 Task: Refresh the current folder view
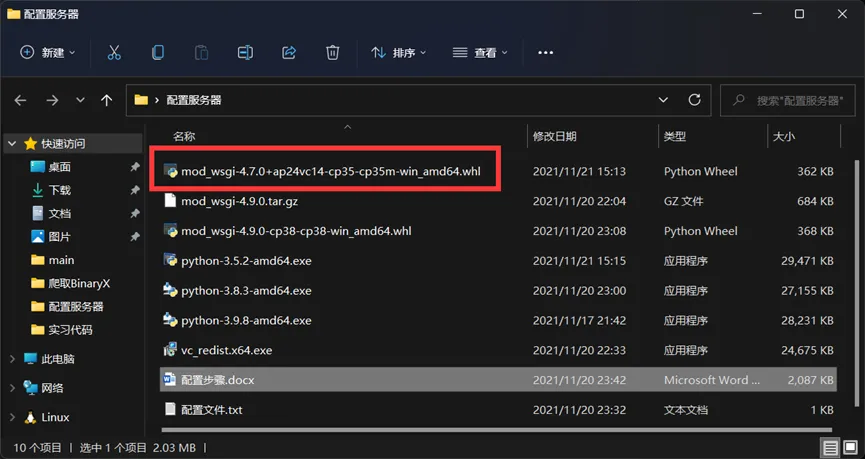coord(695,100)
